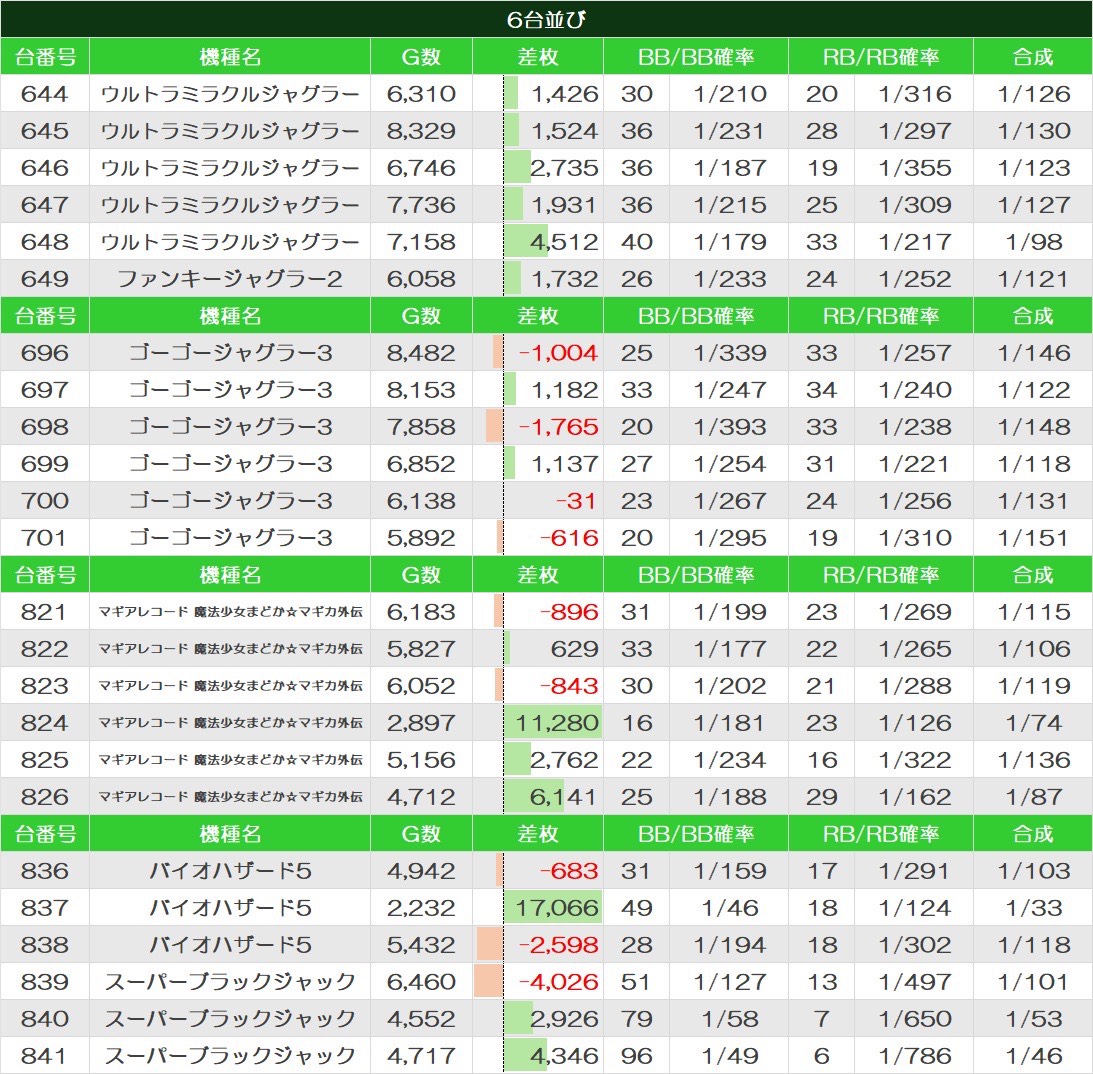The height and width of the screenshot is (1074, 1093).
Task: Select machine number 821 cell
Action: [x=45, y=611]
